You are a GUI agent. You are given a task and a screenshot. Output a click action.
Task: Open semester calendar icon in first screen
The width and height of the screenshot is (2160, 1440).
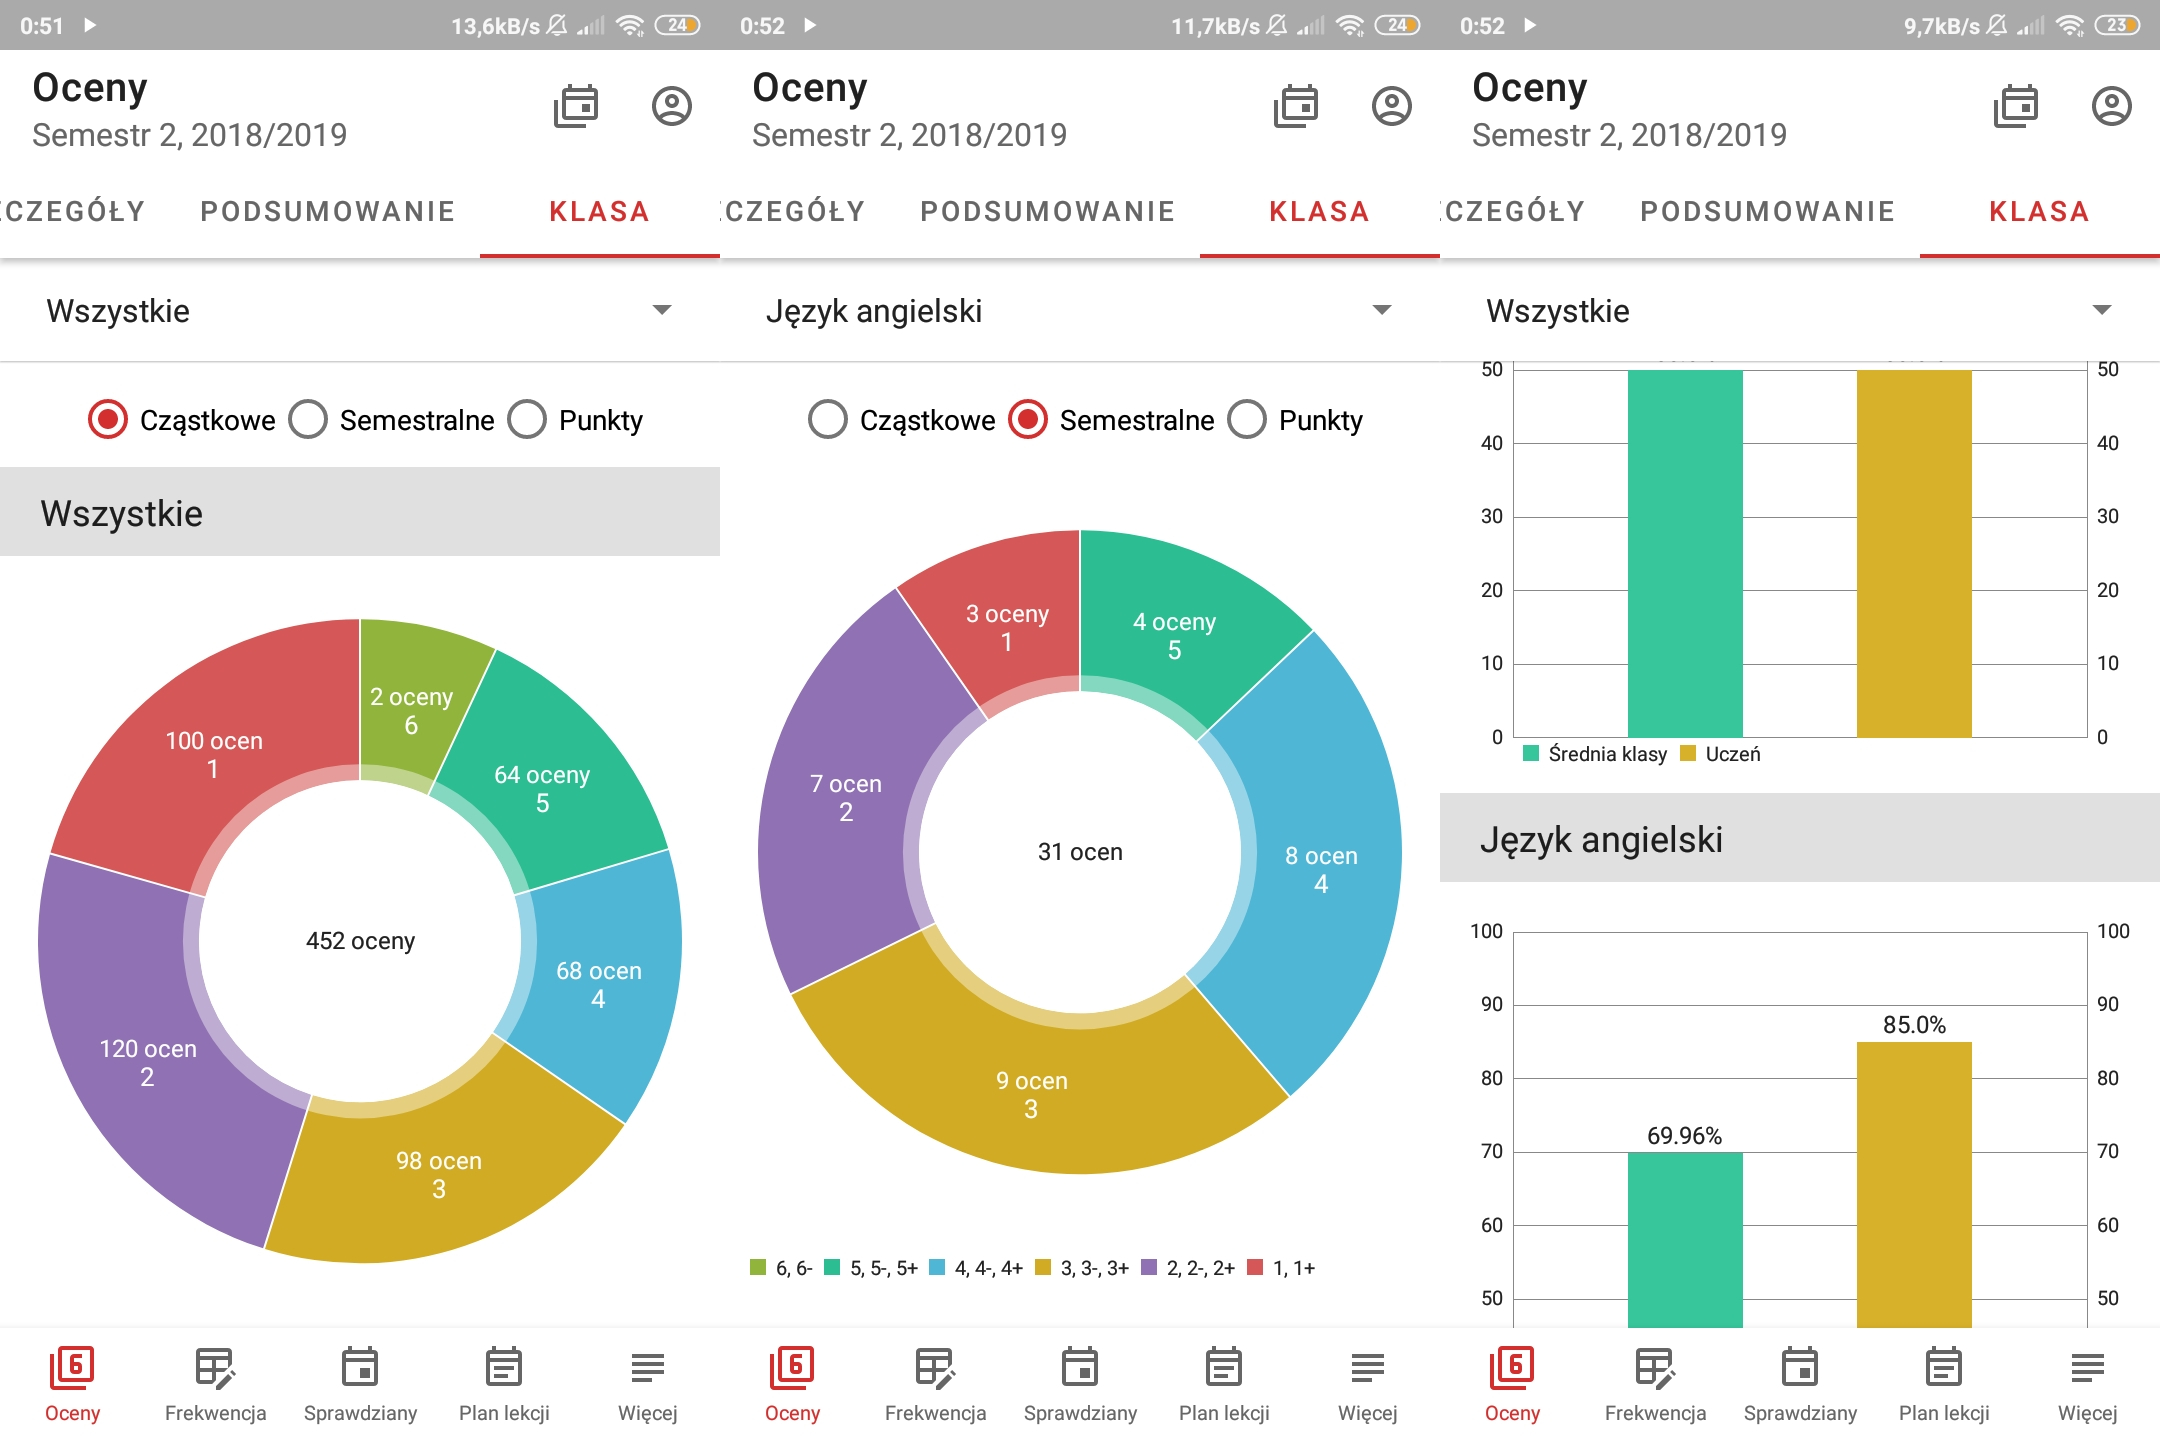pos(576,106)
